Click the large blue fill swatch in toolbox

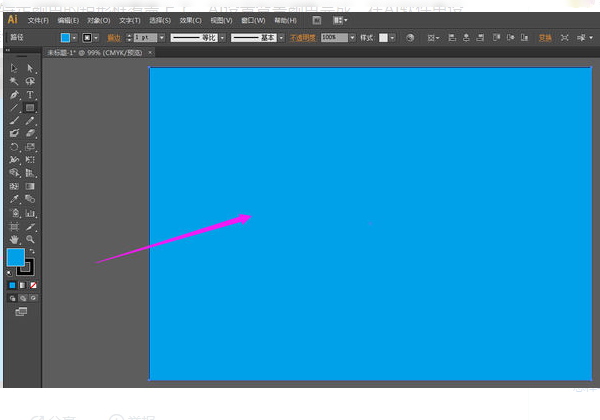click(16, 257)
